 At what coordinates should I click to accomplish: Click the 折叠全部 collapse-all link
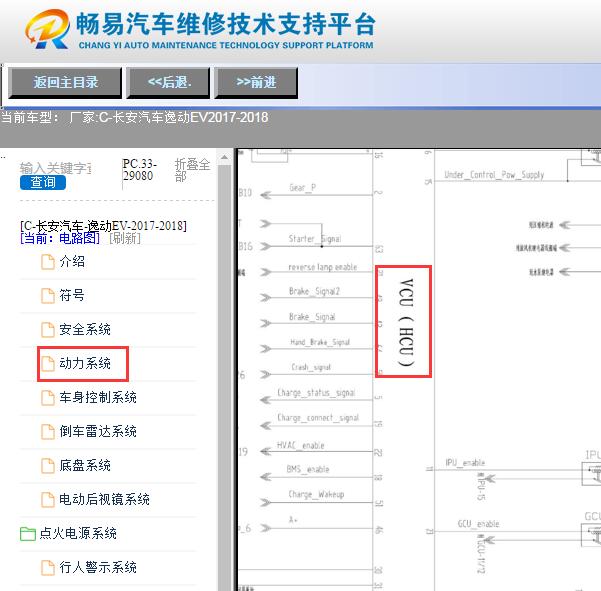(192, 170)
